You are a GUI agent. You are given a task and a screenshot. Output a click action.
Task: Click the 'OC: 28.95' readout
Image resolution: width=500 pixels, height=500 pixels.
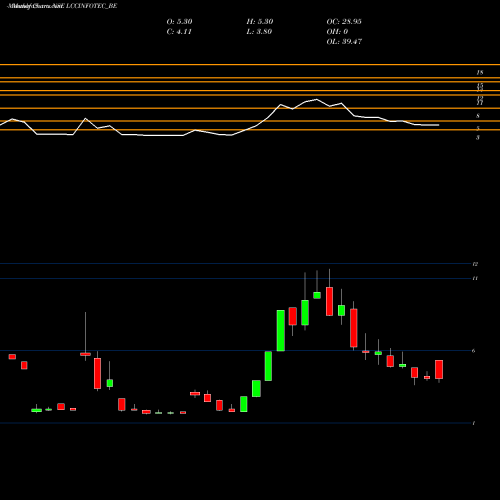tap(344, 22)
